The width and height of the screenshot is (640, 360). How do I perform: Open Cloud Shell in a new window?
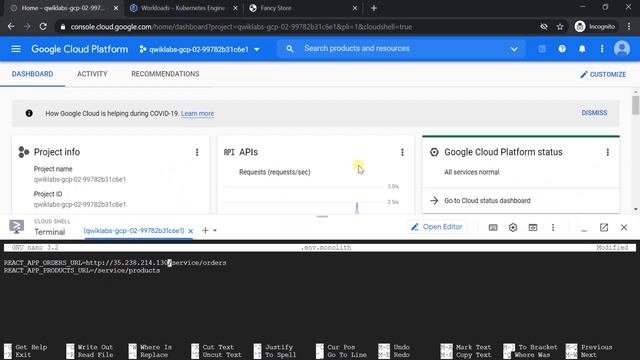click(x=604, y=227)
